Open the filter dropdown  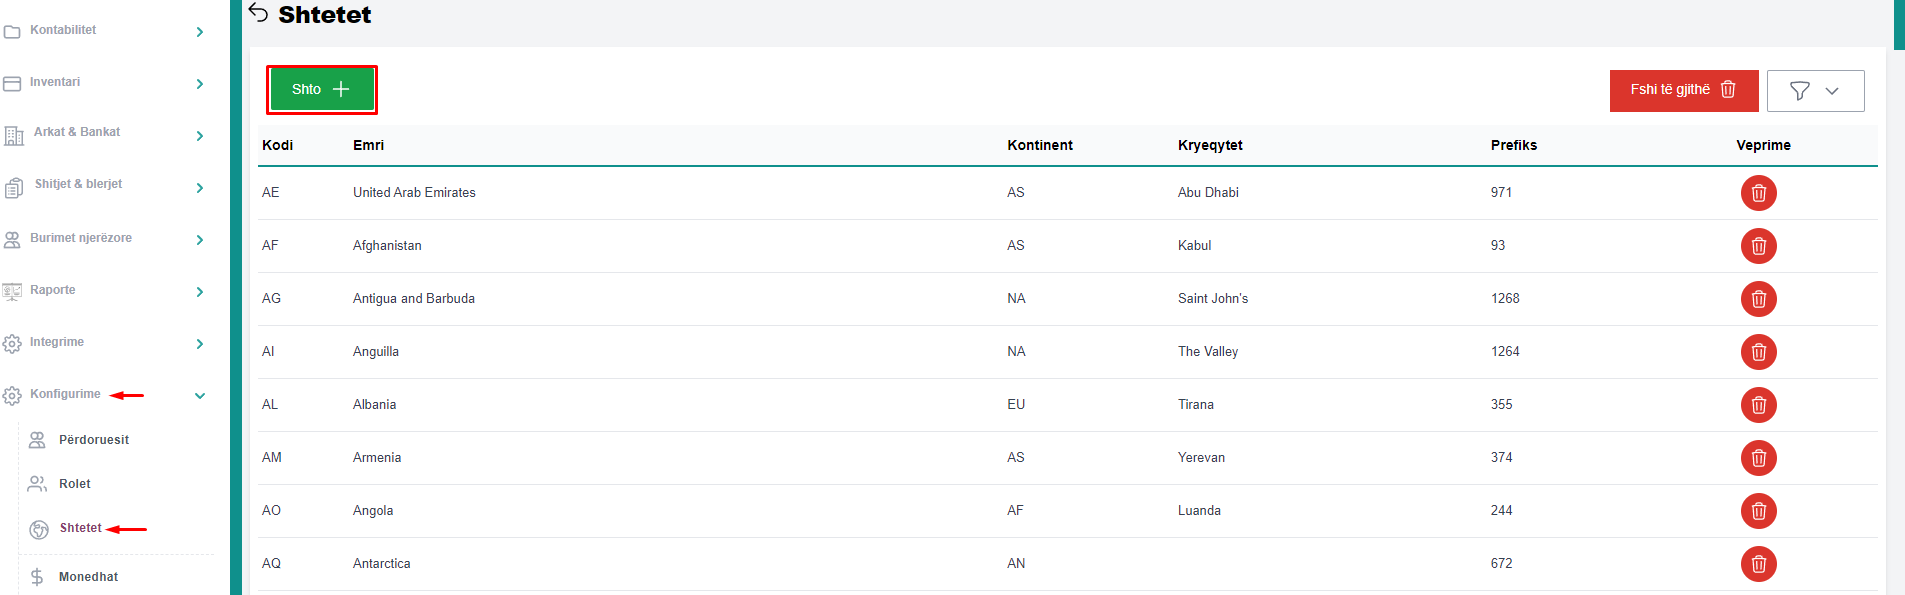click(1814, 91)
